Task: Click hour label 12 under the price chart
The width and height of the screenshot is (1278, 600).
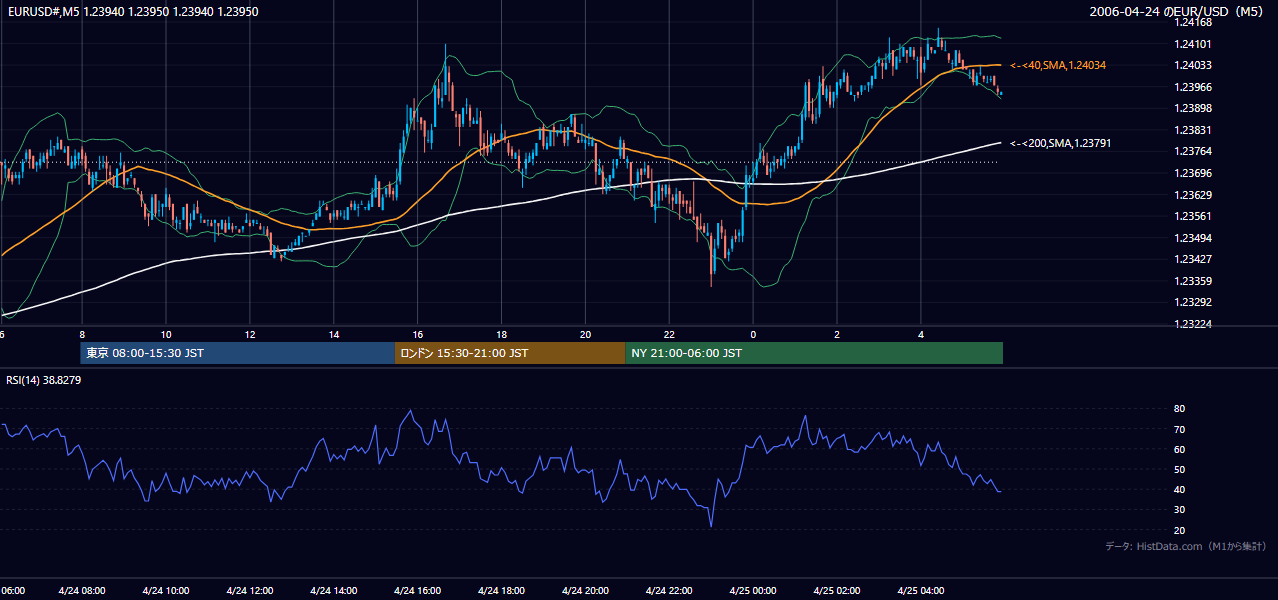Action: pos(250,335)
